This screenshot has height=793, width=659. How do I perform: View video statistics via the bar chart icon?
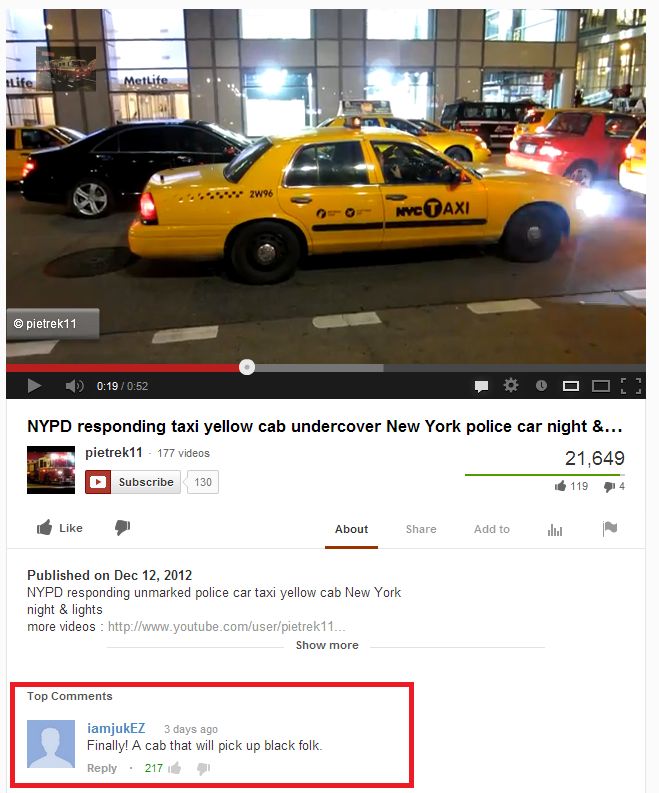(555, 530)
